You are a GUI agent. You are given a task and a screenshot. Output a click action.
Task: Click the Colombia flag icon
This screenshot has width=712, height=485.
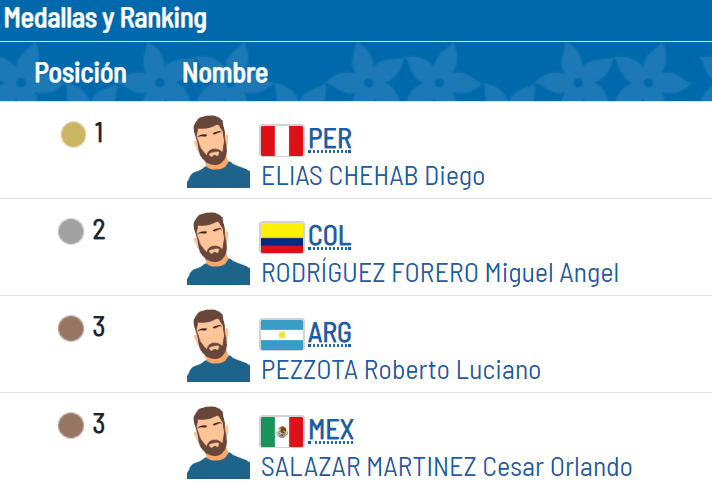click(x=282, y=238)
